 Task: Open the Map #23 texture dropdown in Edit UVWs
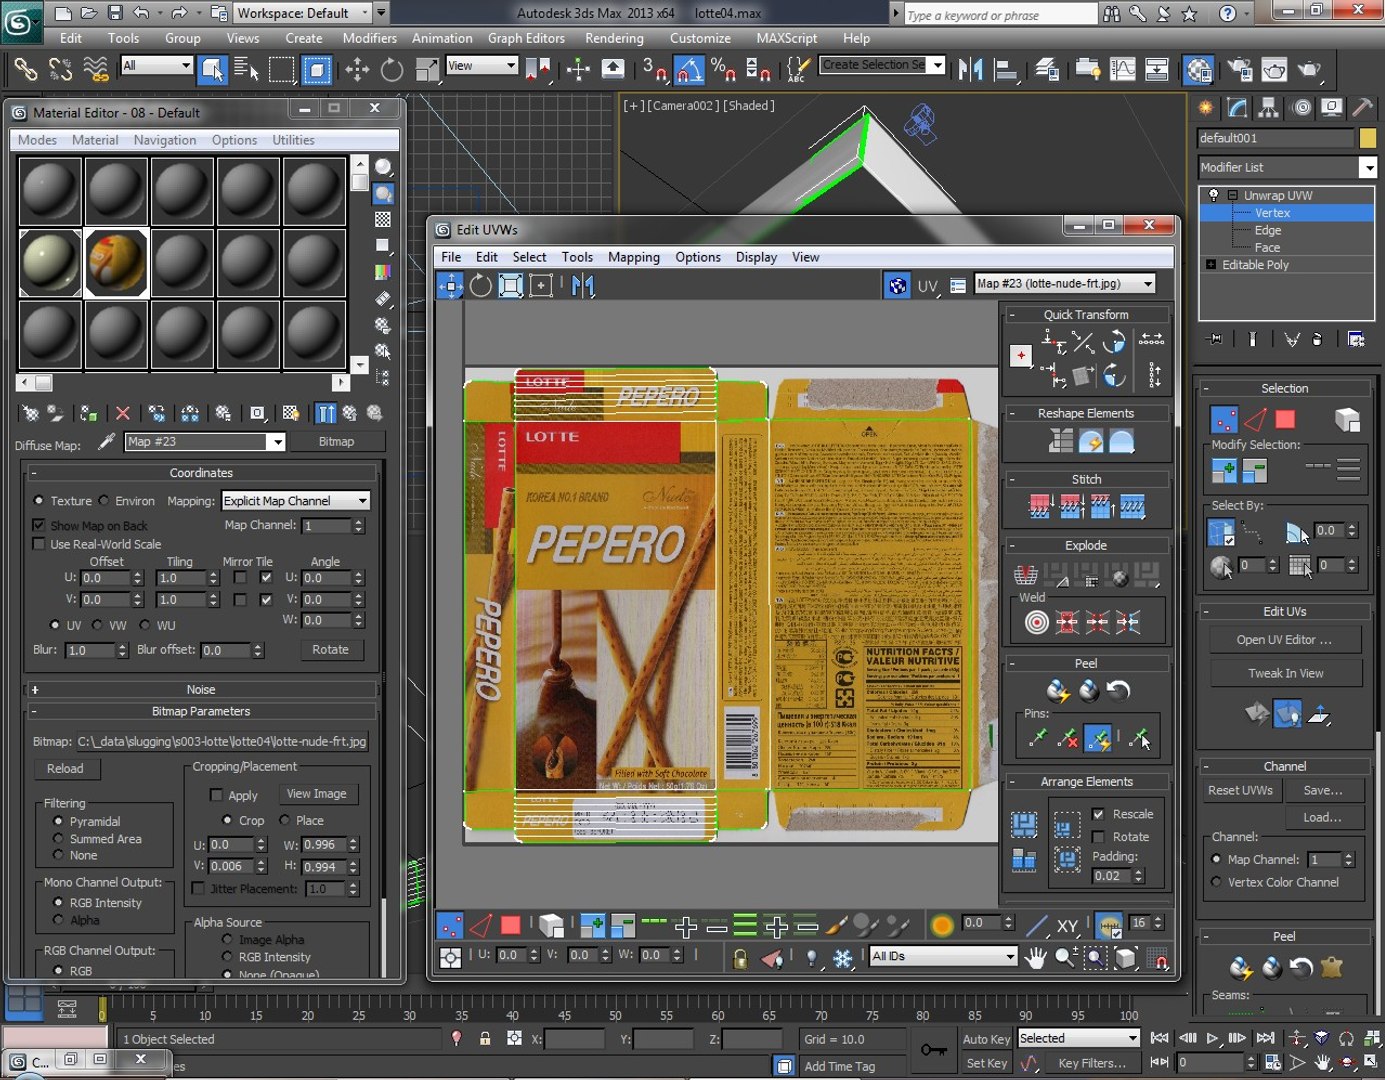pyautogui.click(x=1065, y=284)
